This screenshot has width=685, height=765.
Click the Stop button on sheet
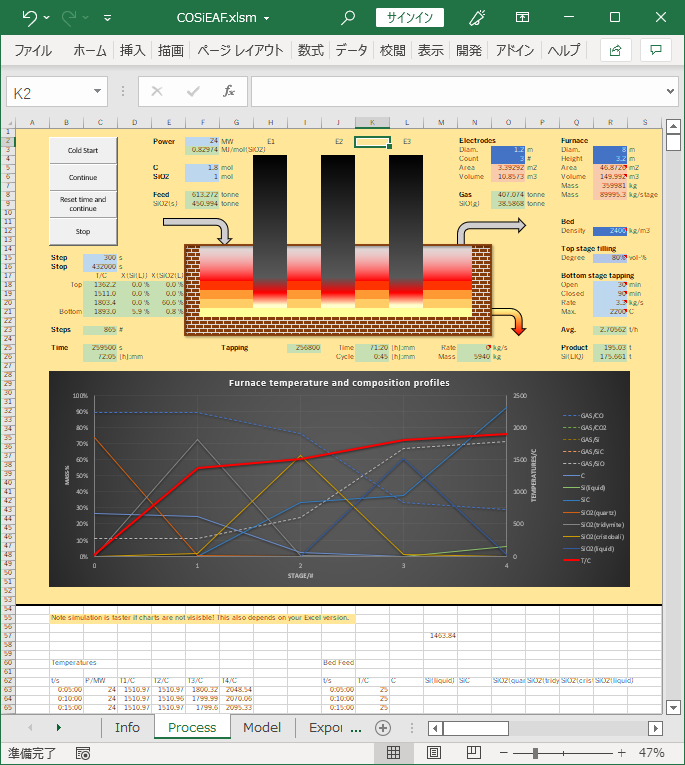pyautogui.click(x=83, y=232)
